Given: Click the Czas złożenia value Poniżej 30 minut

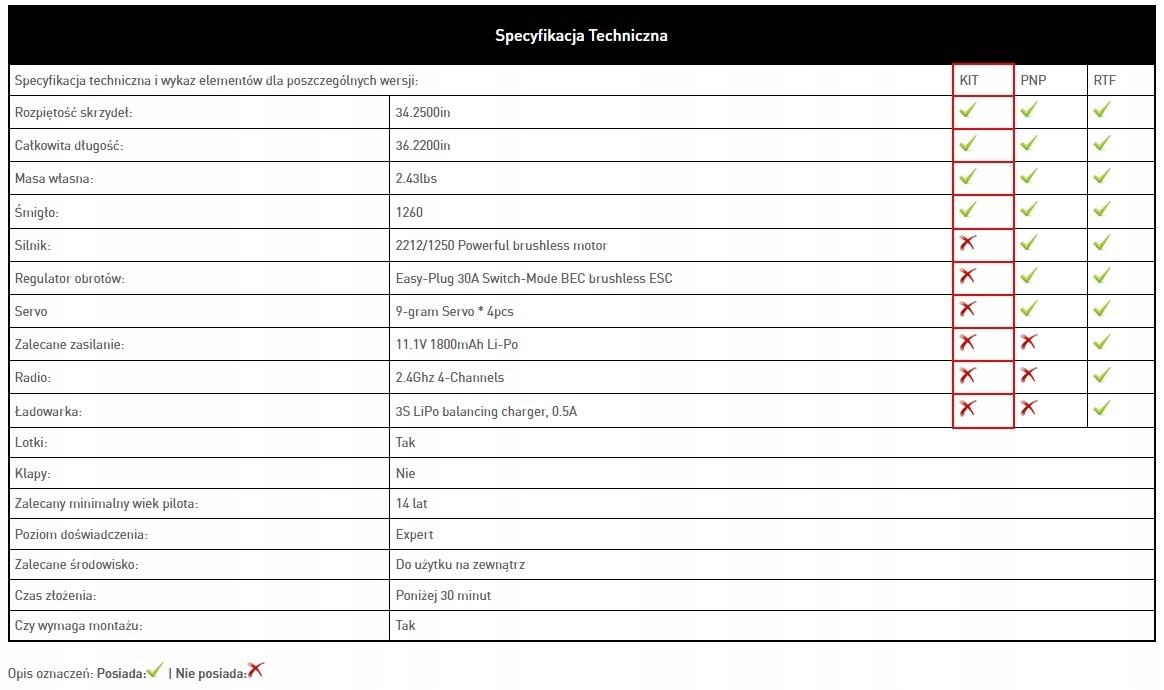Looking at the screenshot, I should [443, 595].
